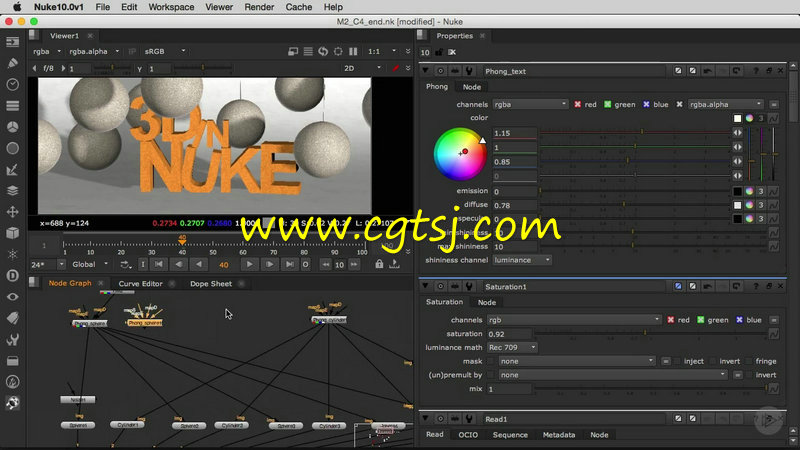Viewport: 800px width, 450px height.
Task: Open the Transform nodes move icon
Action: [13, 212]
